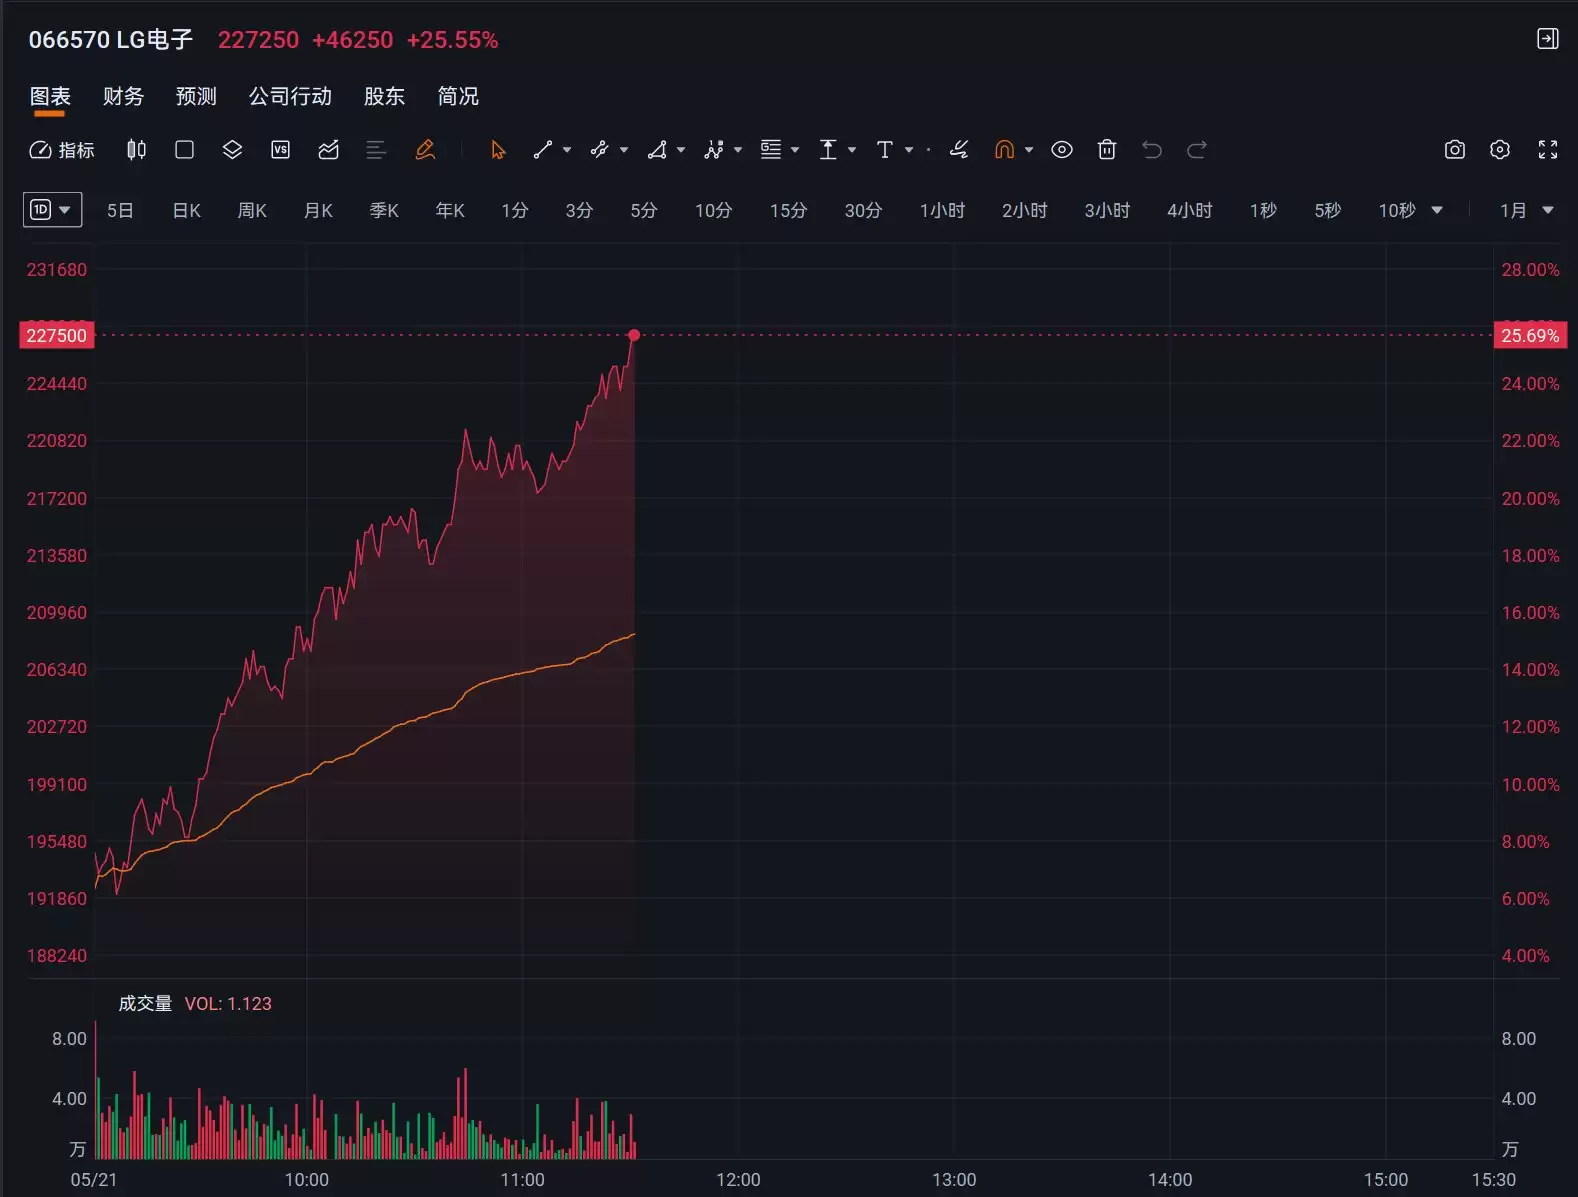The image size is (1578, 1197).
Task: Click the latest price dot on chart
Action: 634,335
